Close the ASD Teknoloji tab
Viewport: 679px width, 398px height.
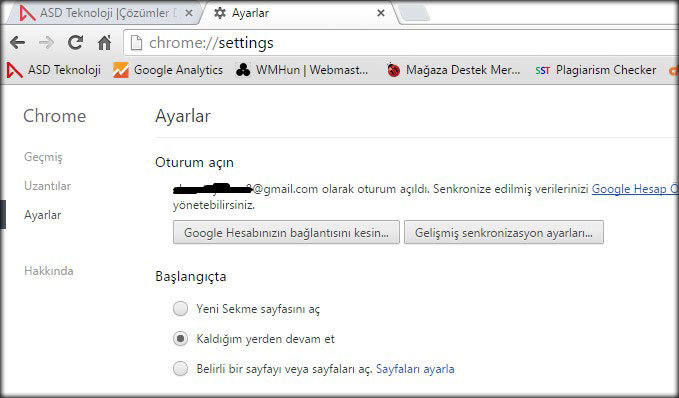[189, 13]
